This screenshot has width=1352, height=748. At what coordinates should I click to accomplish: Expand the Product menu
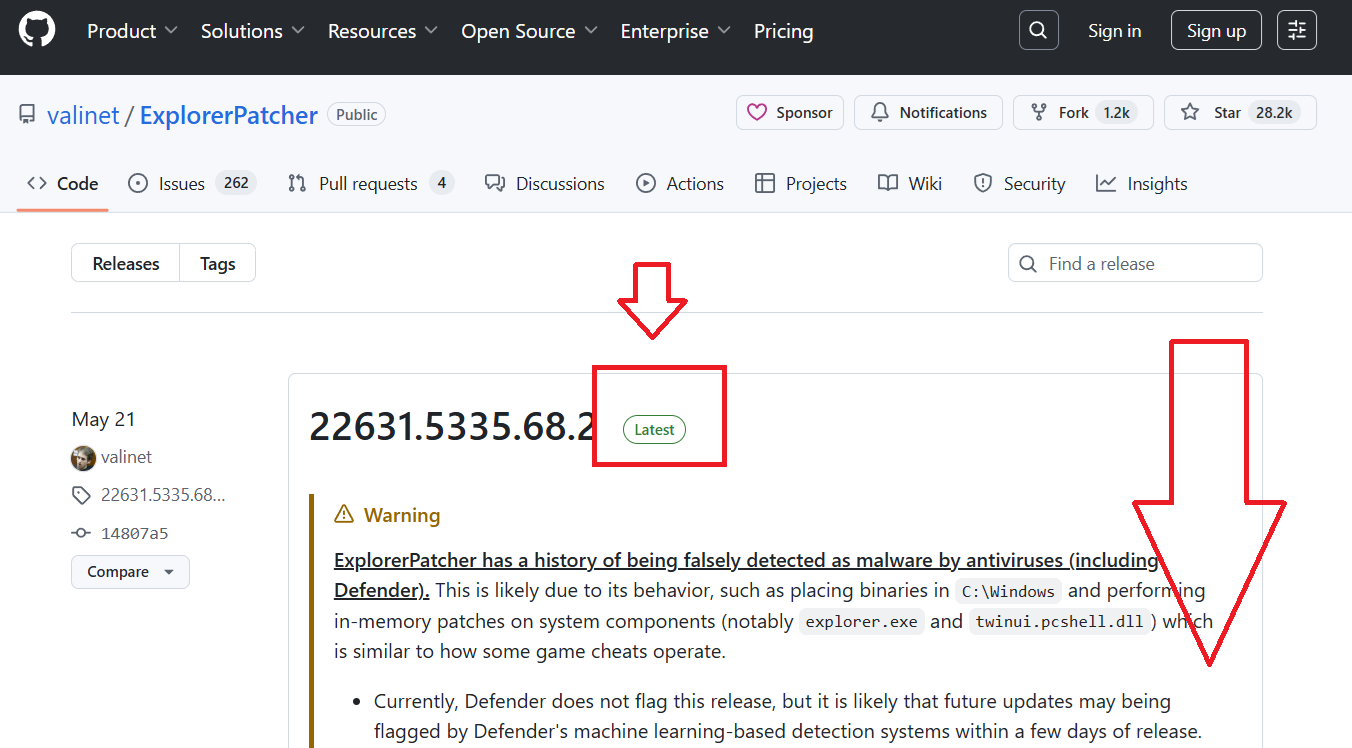(132, 31)
